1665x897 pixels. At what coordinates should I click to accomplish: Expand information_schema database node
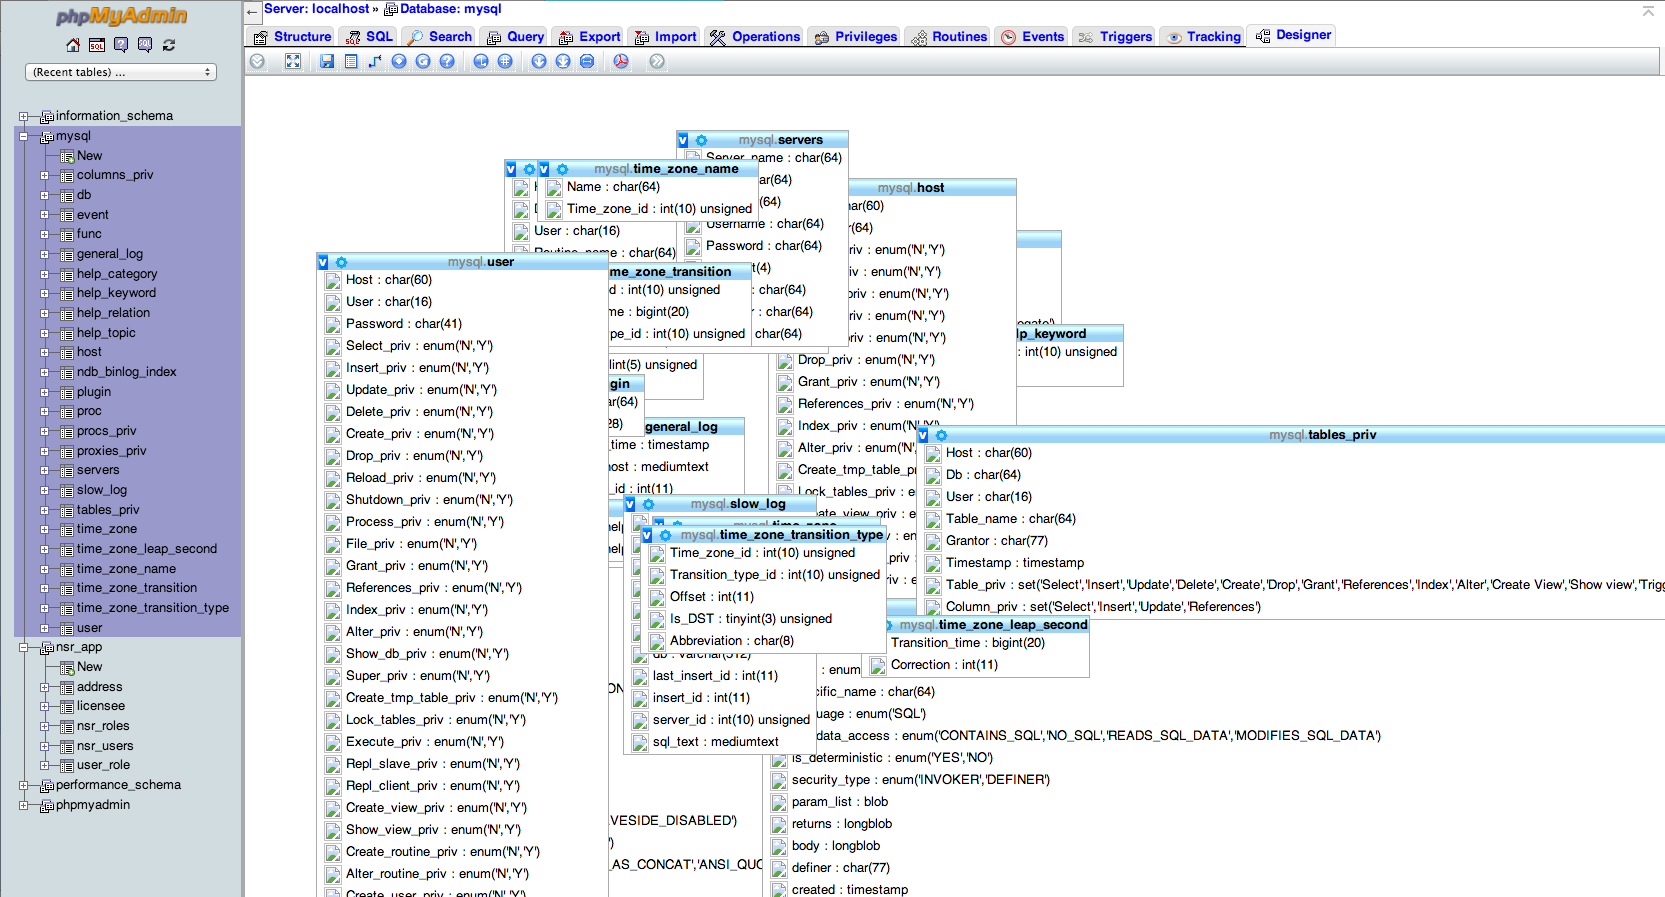click(23, 117)
